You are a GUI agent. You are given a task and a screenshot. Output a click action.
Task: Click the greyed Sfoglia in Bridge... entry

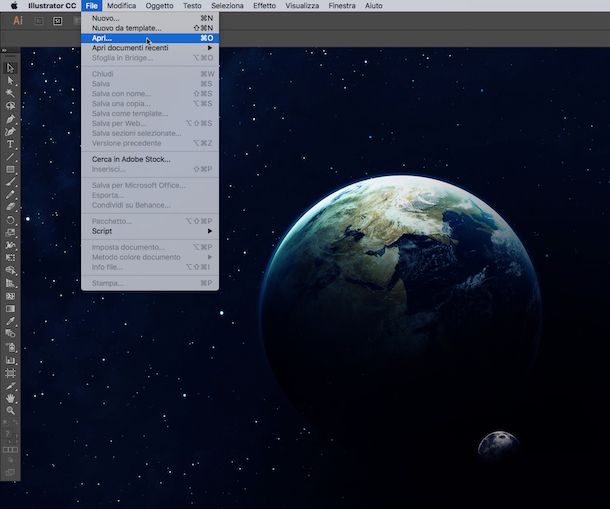(150, 58)
